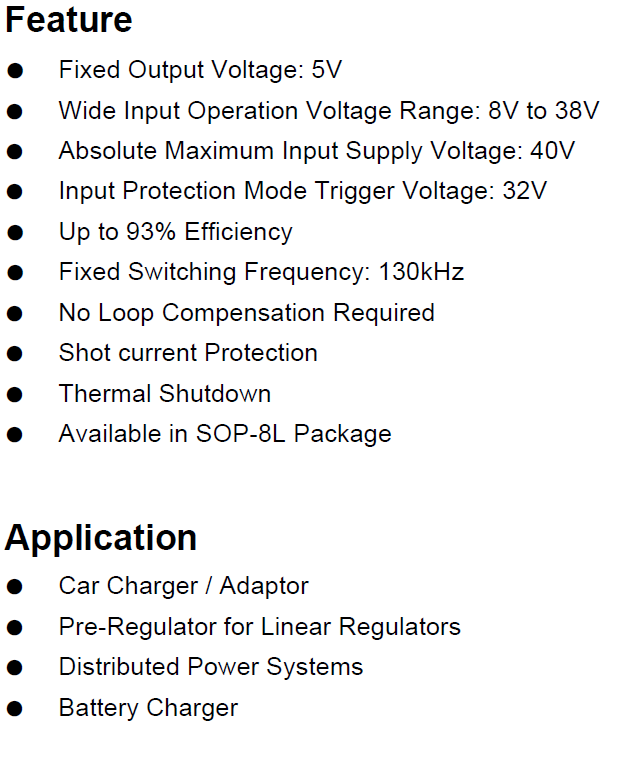Click the bullet beside Fixed Output Voltage
Screen dimensions: 625x757
(x=15, y=71)
